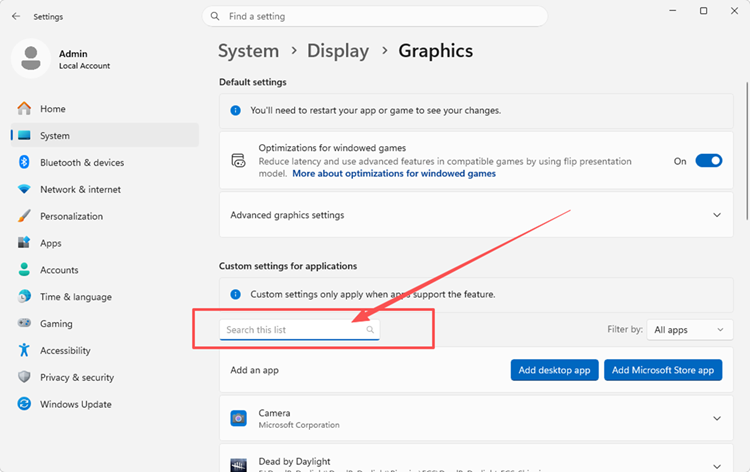Click the Home house icon
Image resolution: width=750 pixels, height=472 pixels.
click(x=24, y=108)
